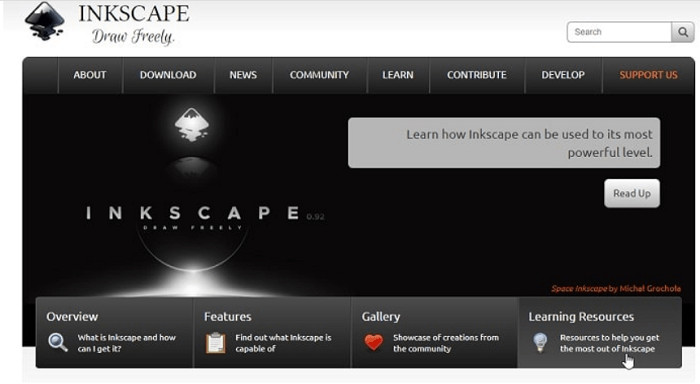
Task: Click the SUPPORT US link
Action: pyautogui.click(x=648, y=75)
